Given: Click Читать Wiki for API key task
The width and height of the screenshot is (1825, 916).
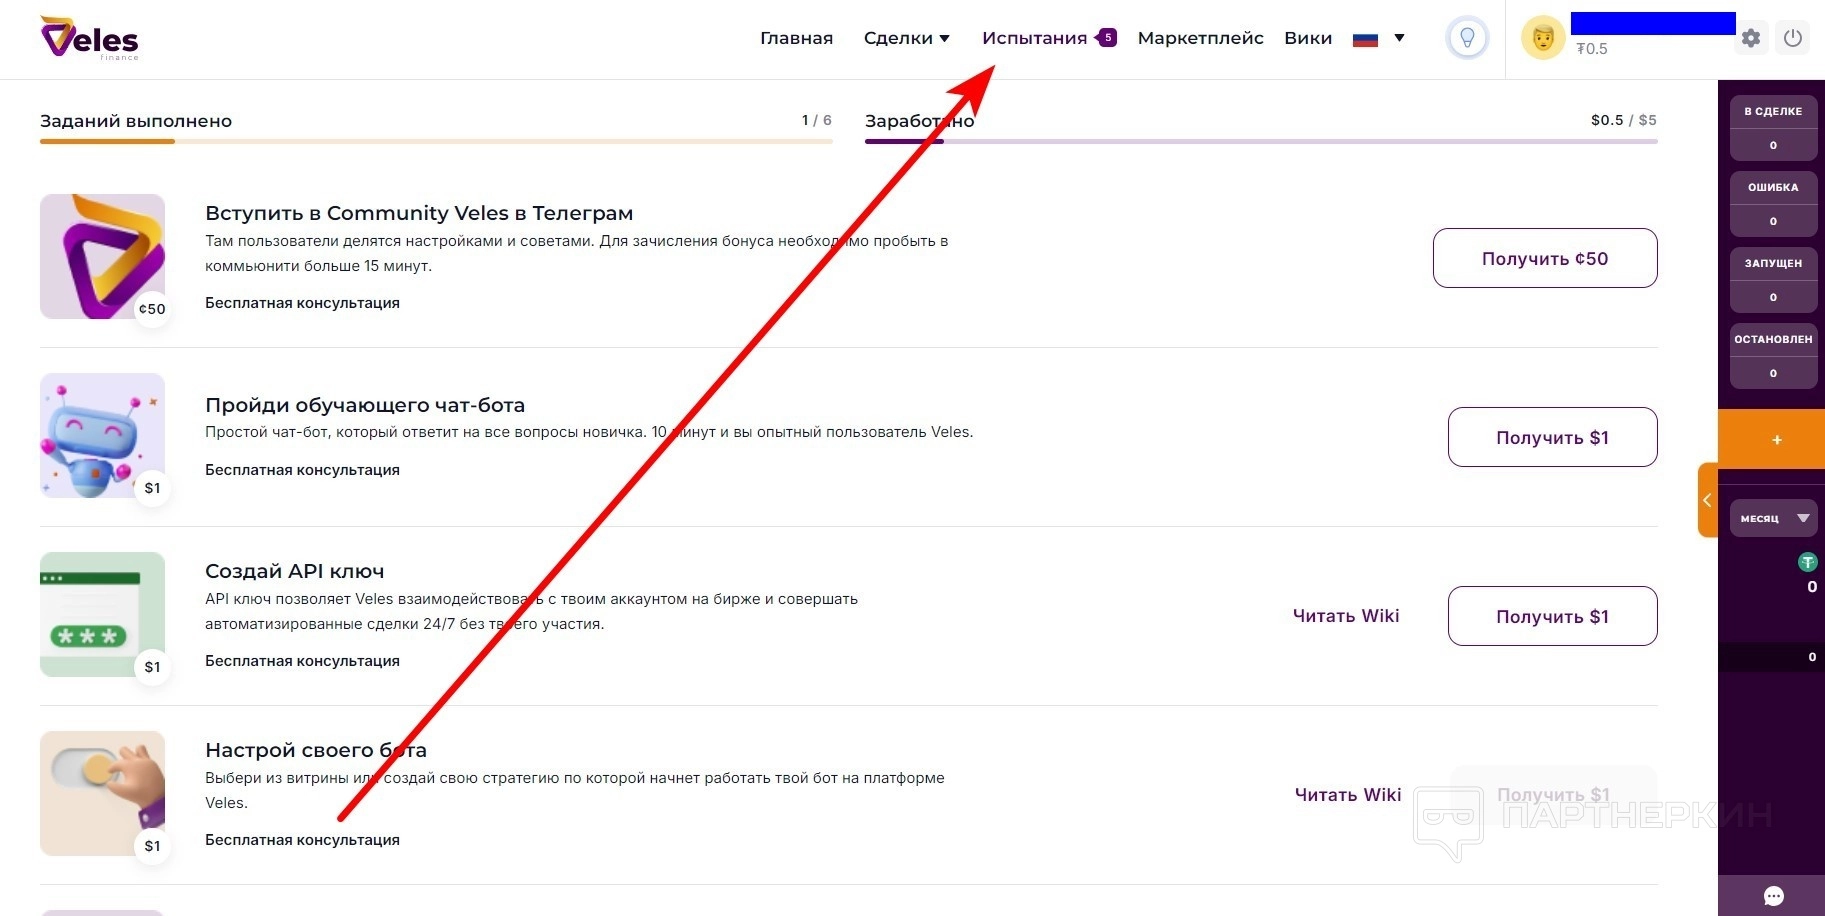Looking at the screenshot, I should [1345, 616].
